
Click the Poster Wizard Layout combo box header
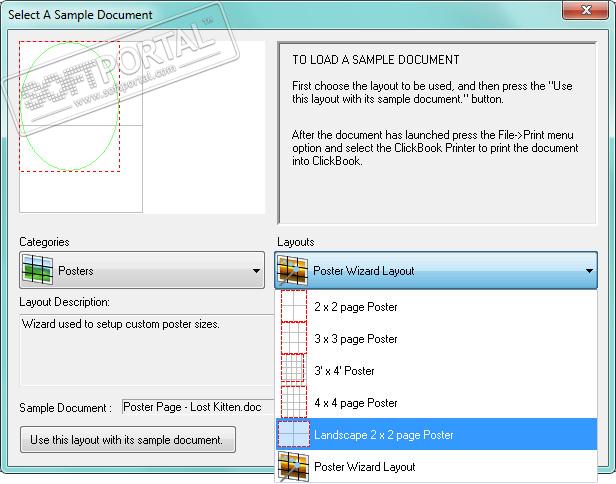[x=436, y=271]
